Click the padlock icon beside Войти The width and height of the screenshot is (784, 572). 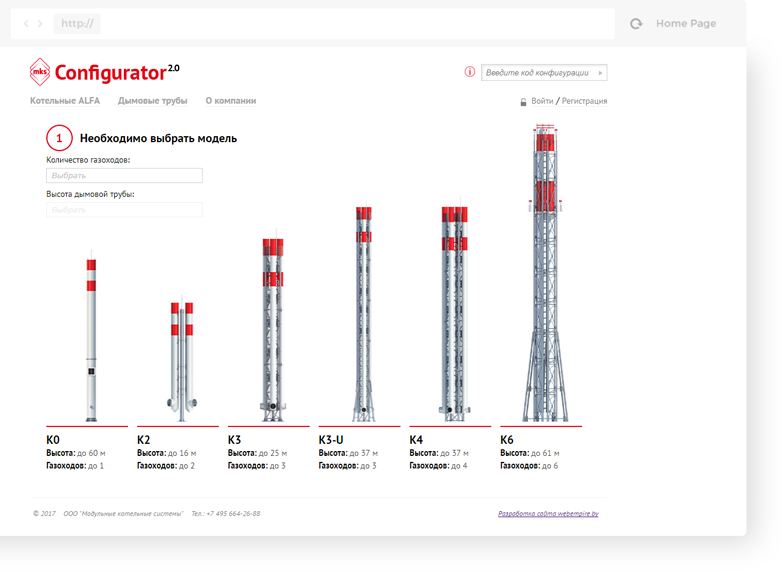point(523,102)
